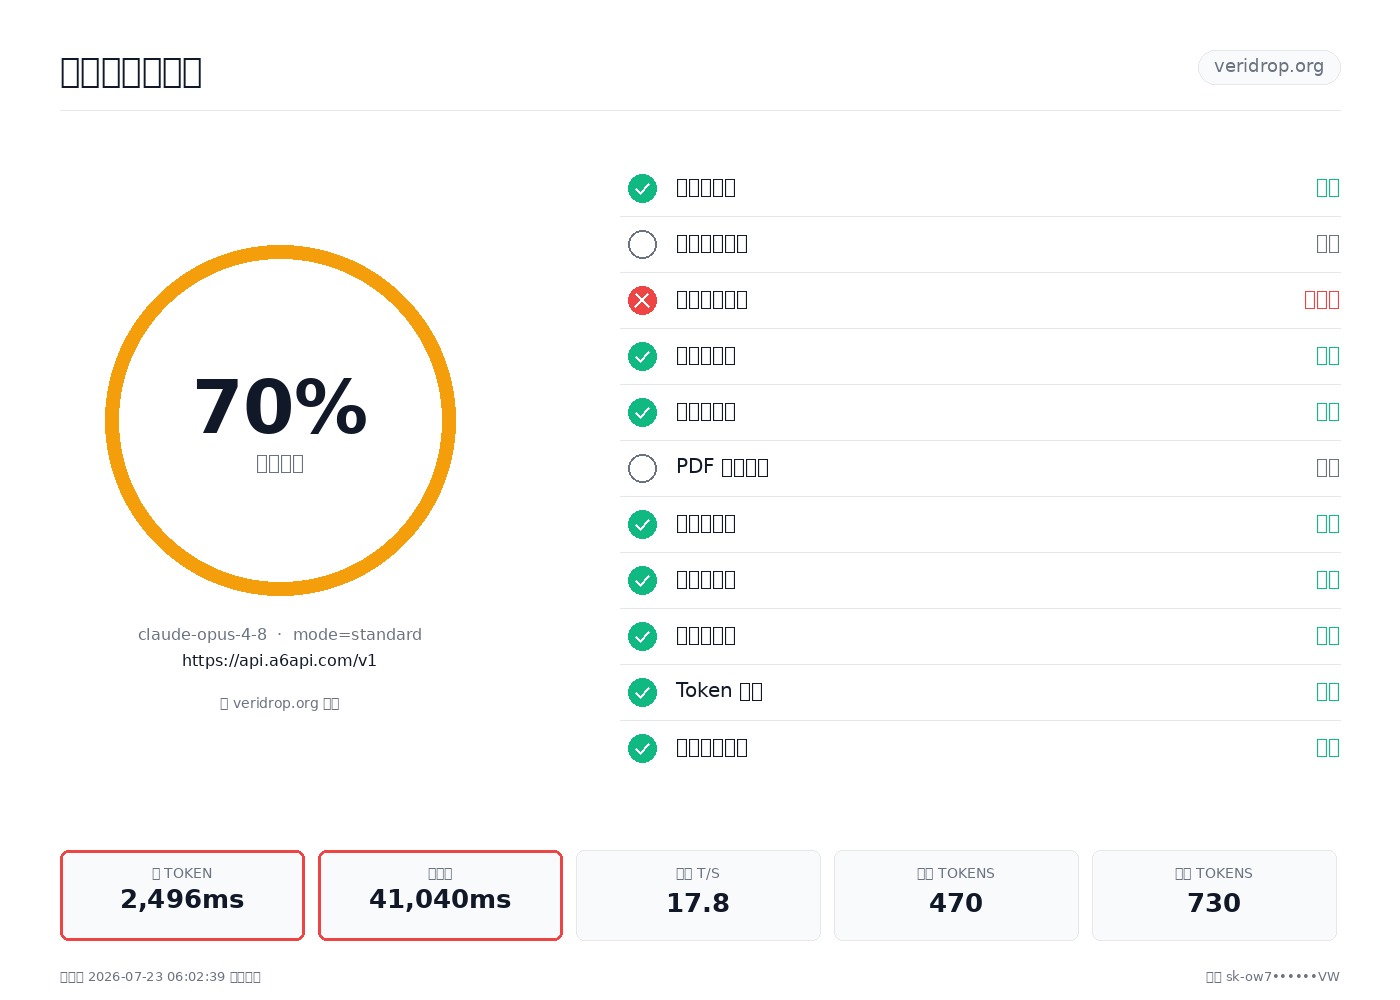The image size is (1400, 1000).
Task: Click the 470 TOKENS stat card
Action: (956, 895)
